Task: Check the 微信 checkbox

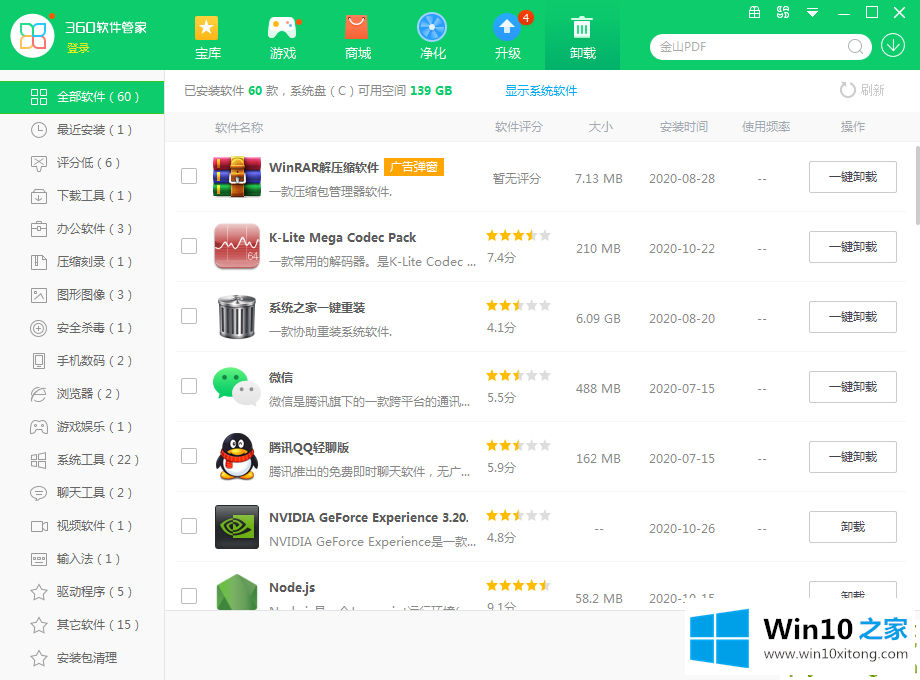Action: 189,386
